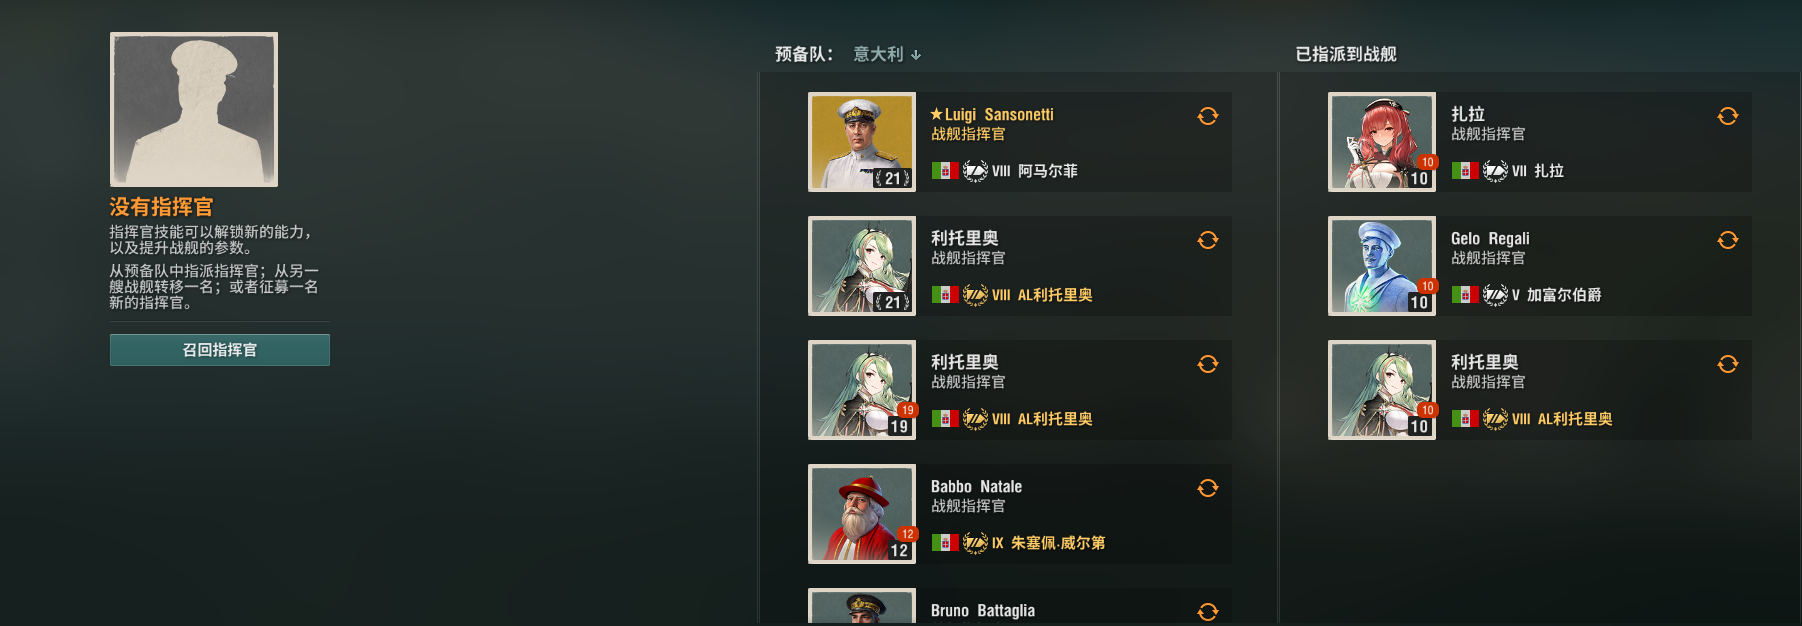The image size is (1802, 626).
Task: Click swap icon for Luigi Sansonetti
Action: [1208, 116]
